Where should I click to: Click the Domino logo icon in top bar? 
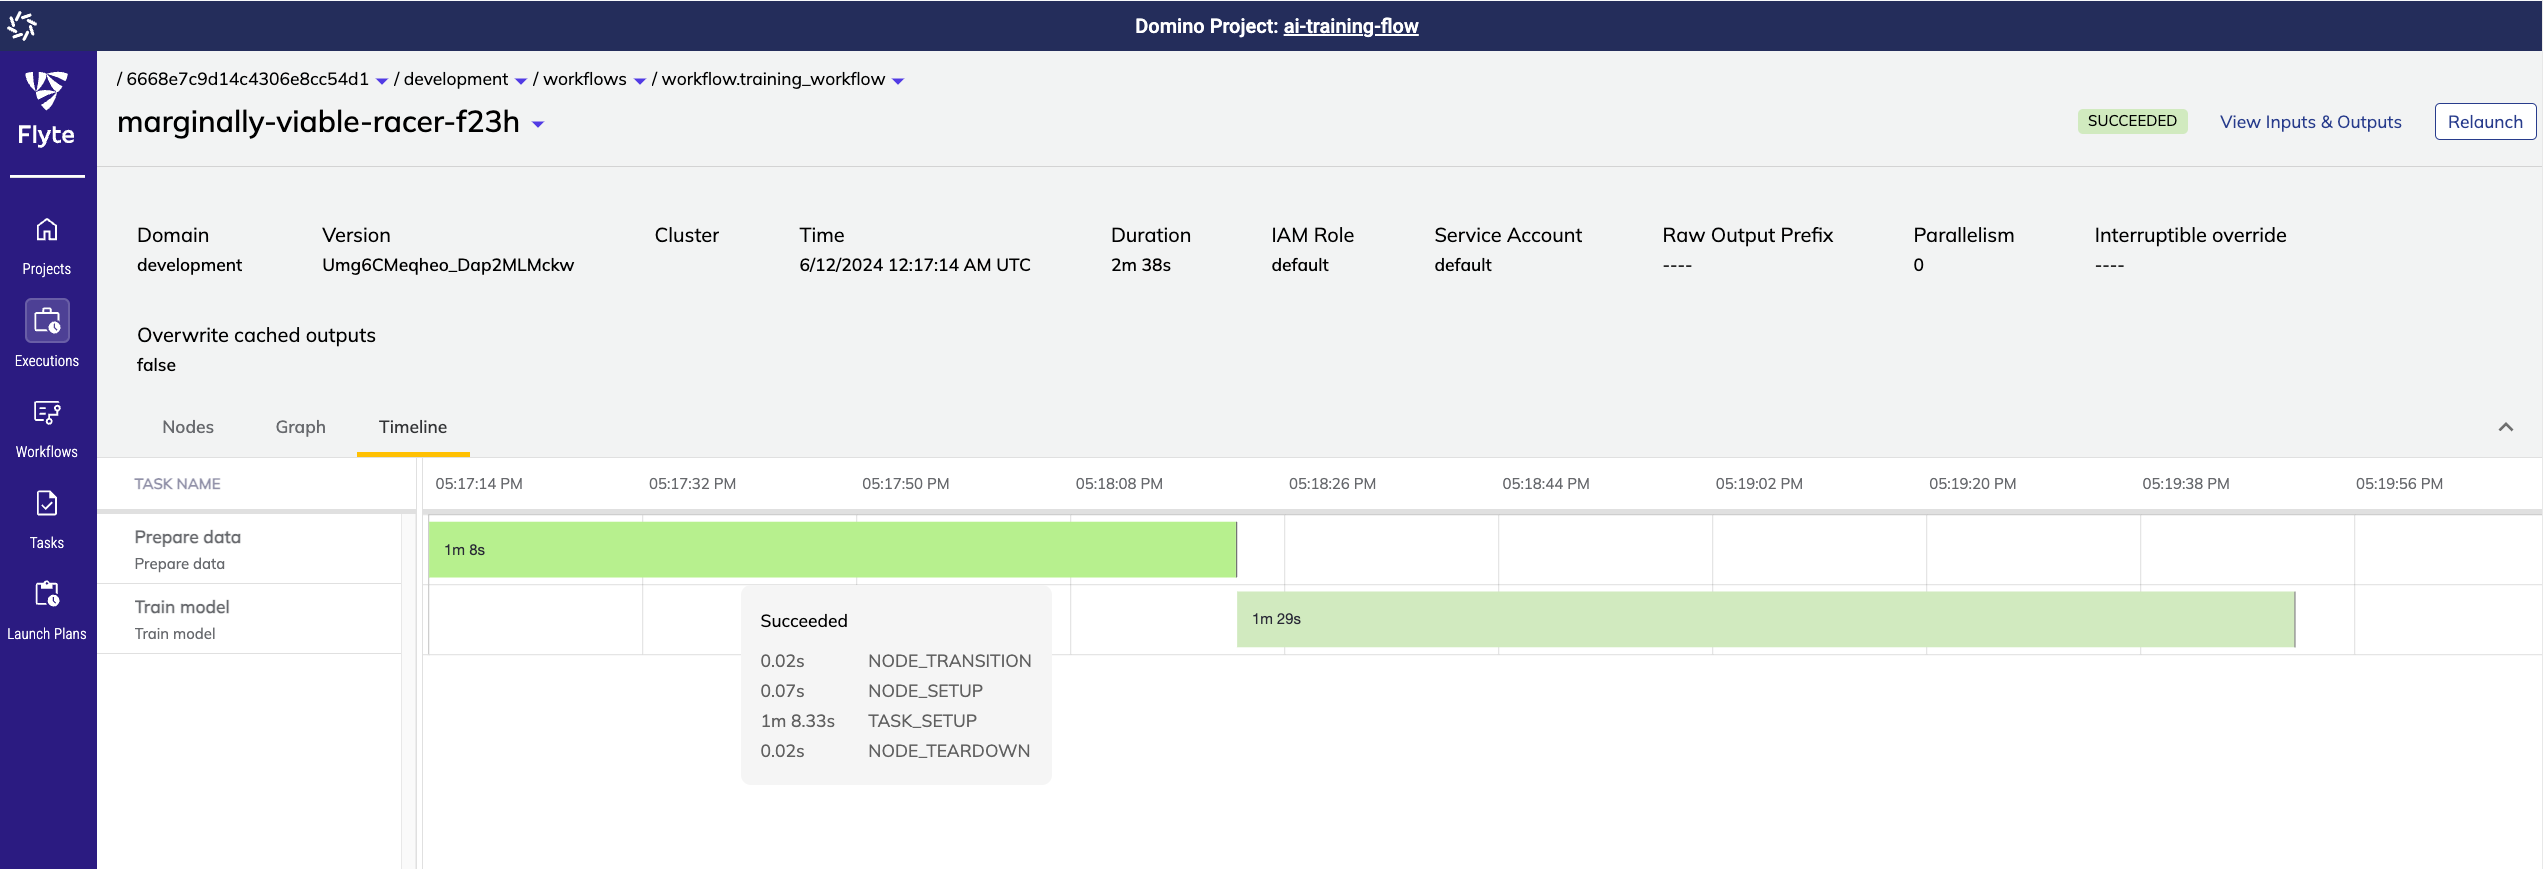tap(22, 25)
